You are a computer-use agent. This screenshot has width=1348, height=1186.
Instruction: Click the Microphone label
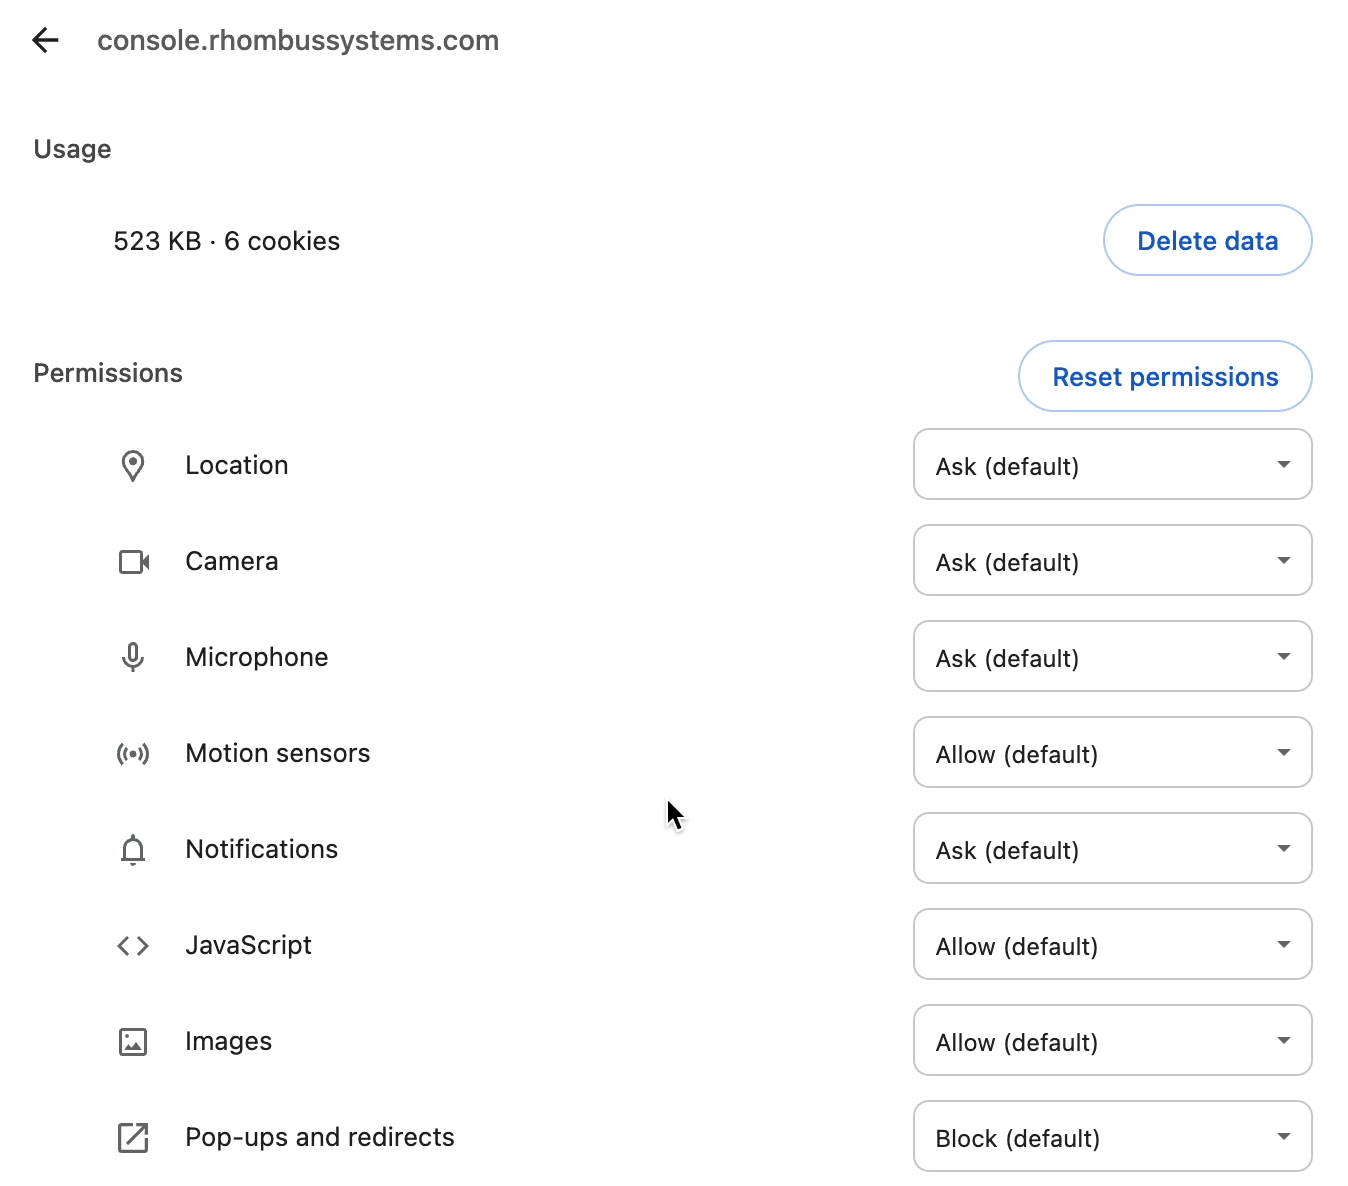coord(257,657)
